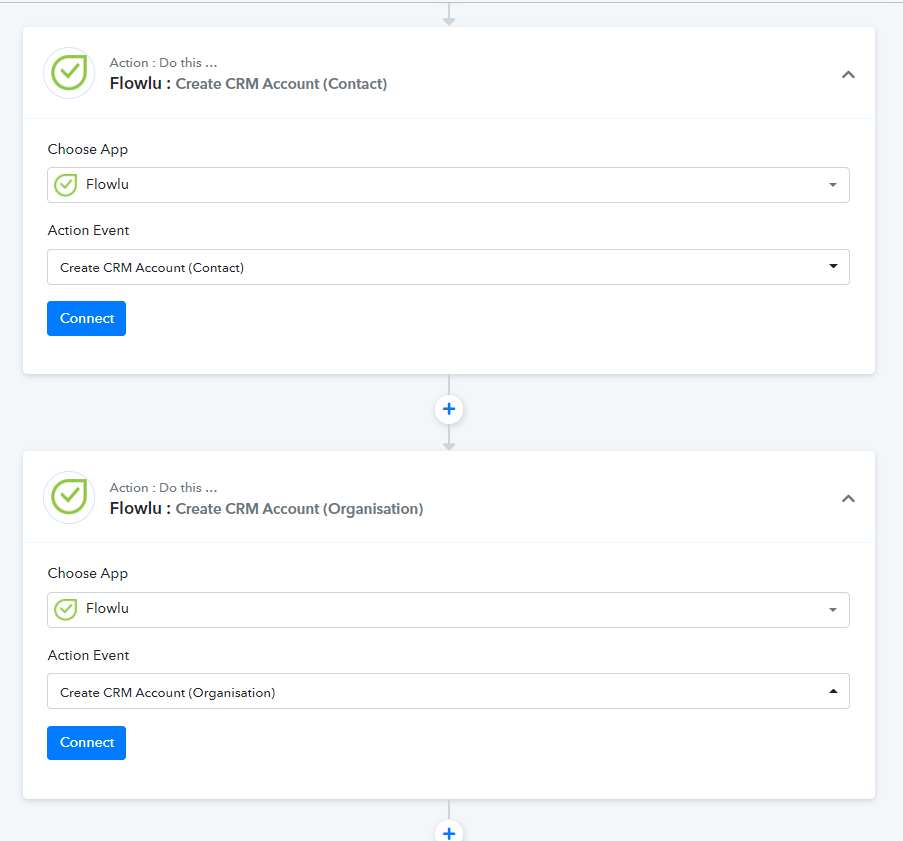
Task: Click the small Flowlu icon in the Organisation card's Choose App field
Action: click(x=66, y=609)
